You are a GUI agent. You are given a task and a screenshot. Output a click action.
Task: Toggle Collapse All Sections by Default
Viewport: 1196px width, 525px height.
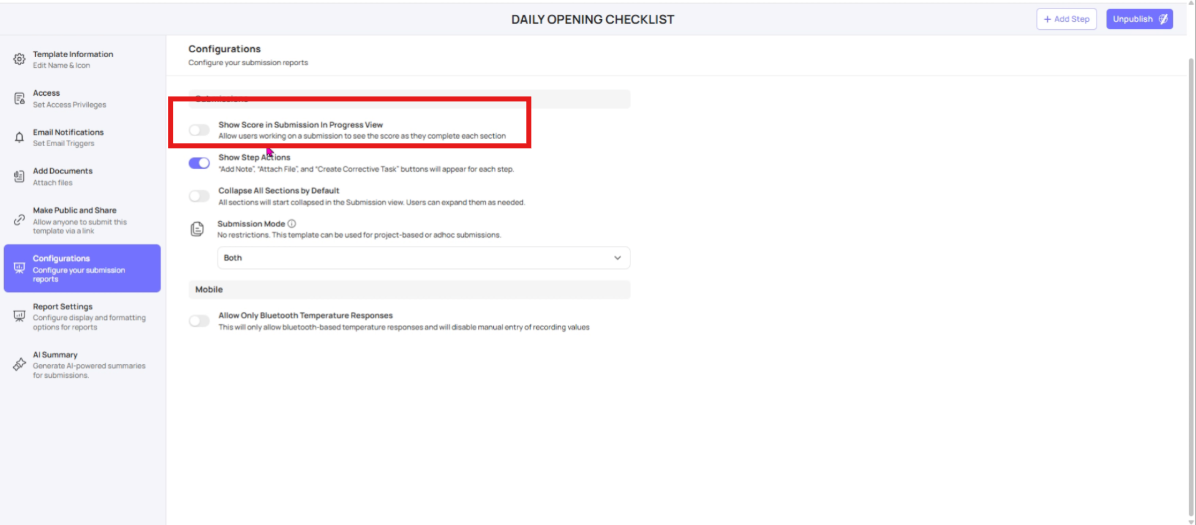pyautogui.click(x=199, y=195)
